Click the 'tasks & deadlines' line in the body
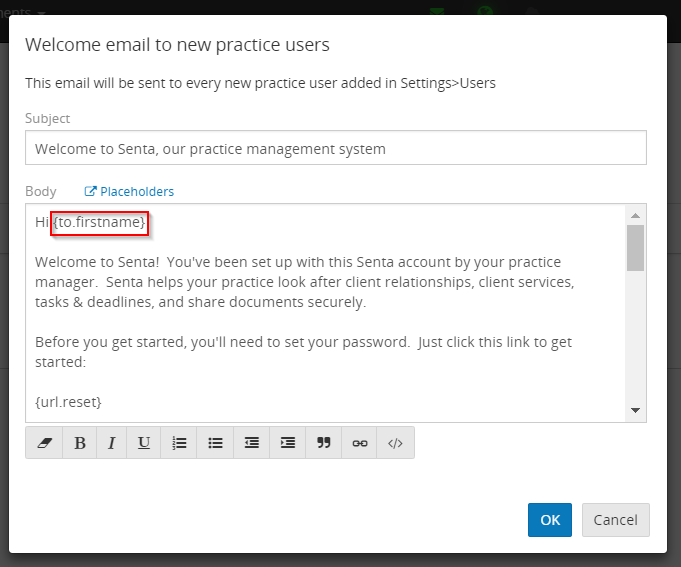The height and width of the screenshot is (567, 681). click(201, 302)
